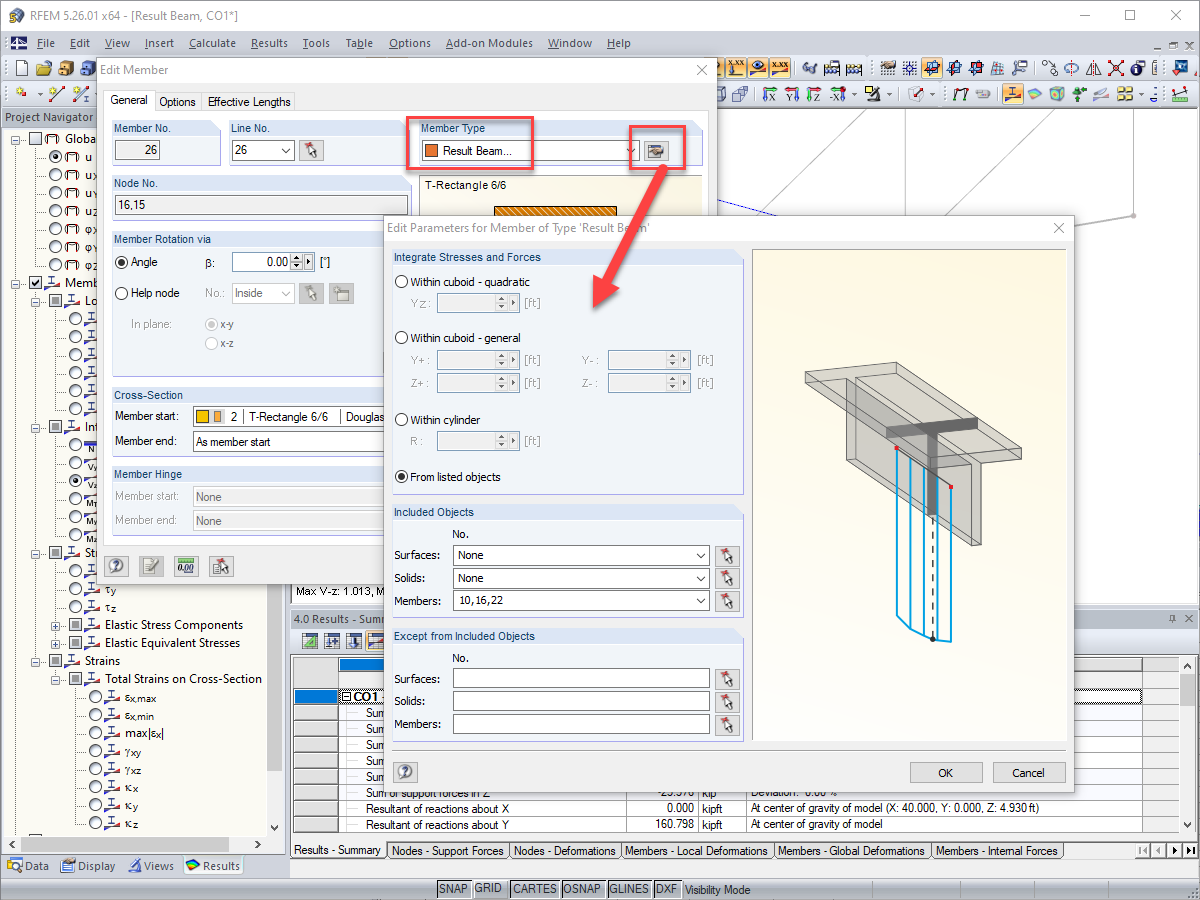Switch navigator to the Display tab
The height and width of the screenshot is (900, 1200).
[x=88, y=866]
